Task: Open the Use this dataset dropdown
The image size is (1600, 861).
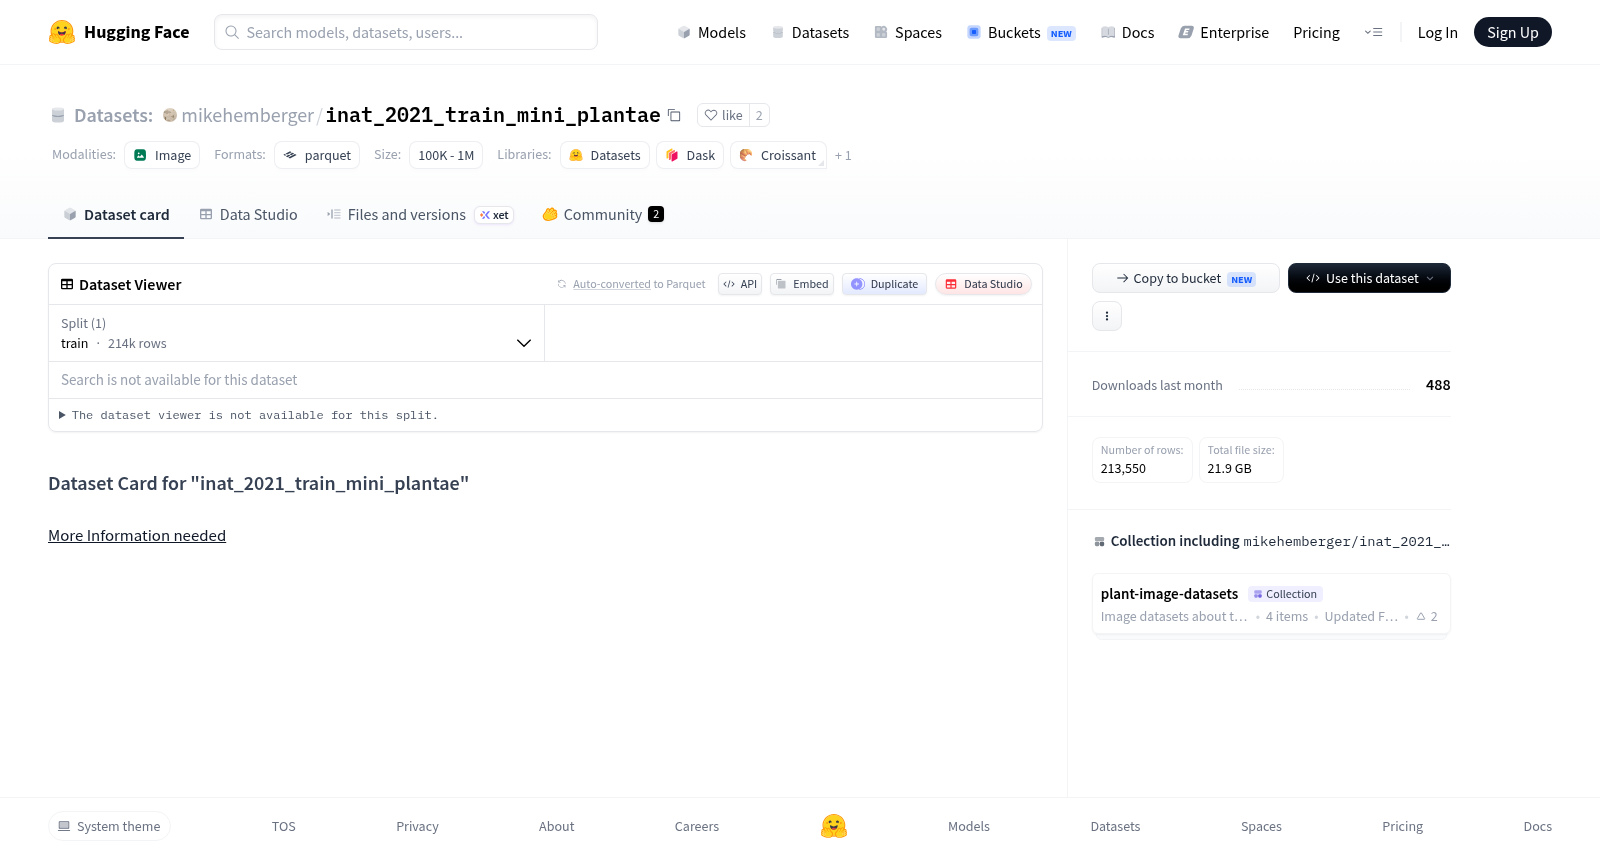Action: (1369, 278)
